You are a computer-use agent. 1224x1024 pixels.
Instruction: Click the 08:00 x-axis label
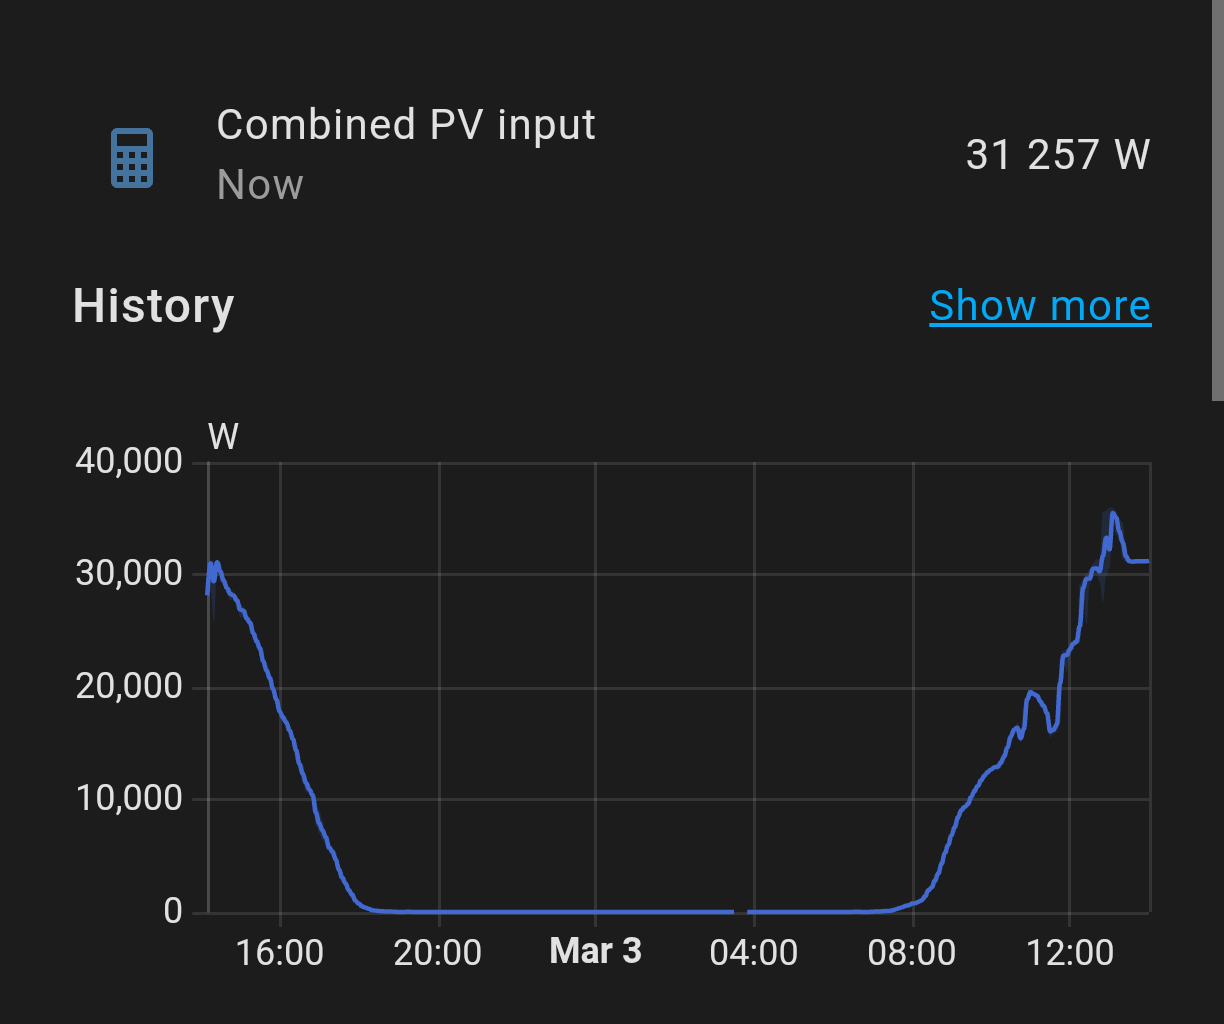[x=912, y=952]
